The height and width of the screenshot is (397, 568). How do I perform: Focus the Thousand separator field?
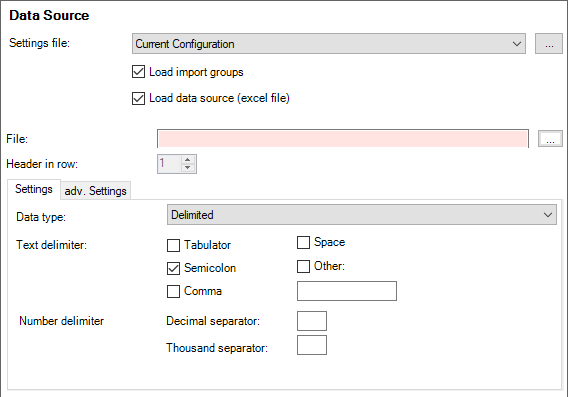(312, 345)
